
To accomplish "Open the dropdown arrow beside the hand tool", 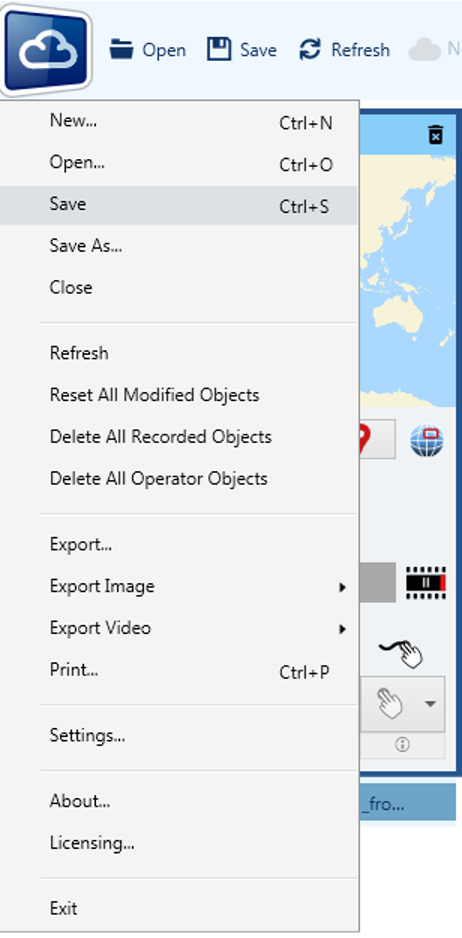I will coord(430,704).
